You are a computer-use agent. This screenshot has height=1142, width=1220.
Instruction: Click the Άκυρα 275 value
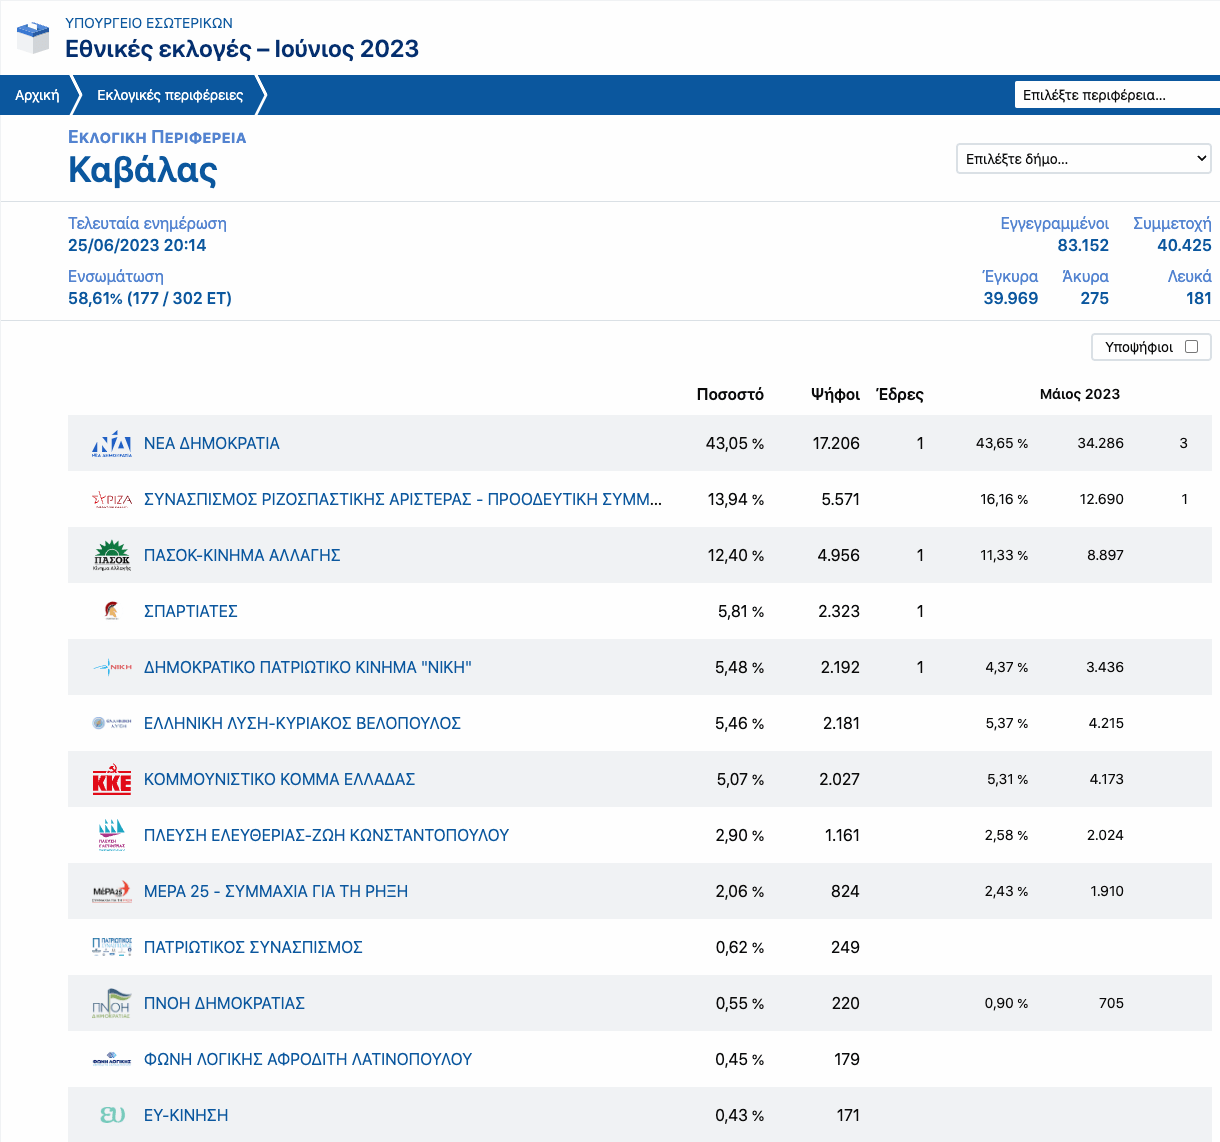pyautogui.click(x=1095, y=298)
